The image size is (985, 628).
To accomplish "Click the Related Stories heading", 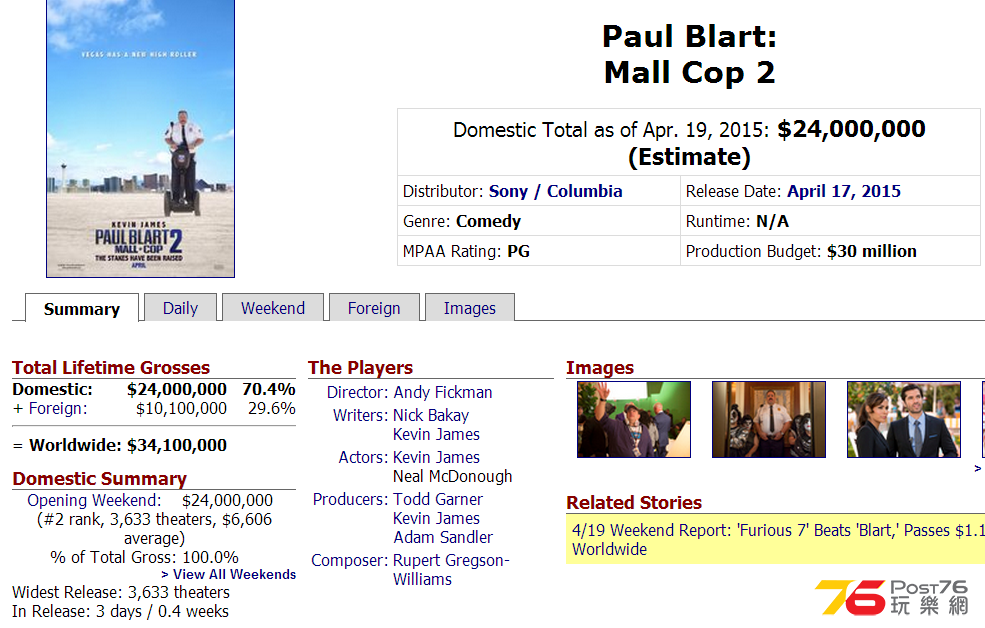I will [634, 502].
